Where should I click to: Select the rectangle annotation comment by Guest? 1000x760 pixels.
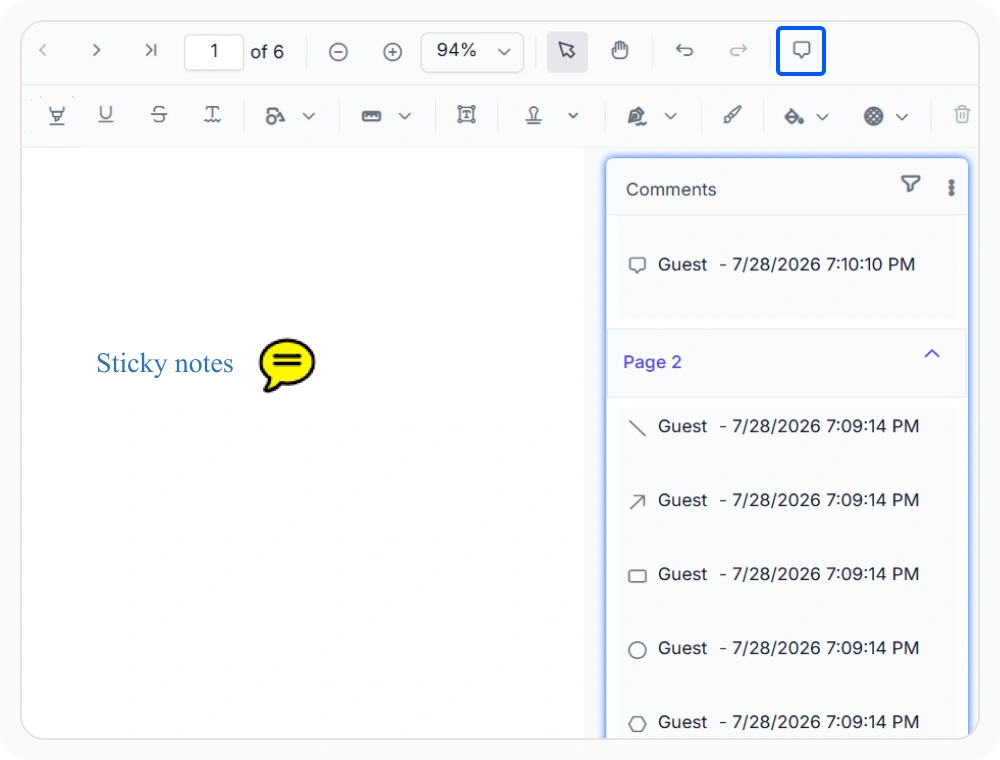point(787,574)
